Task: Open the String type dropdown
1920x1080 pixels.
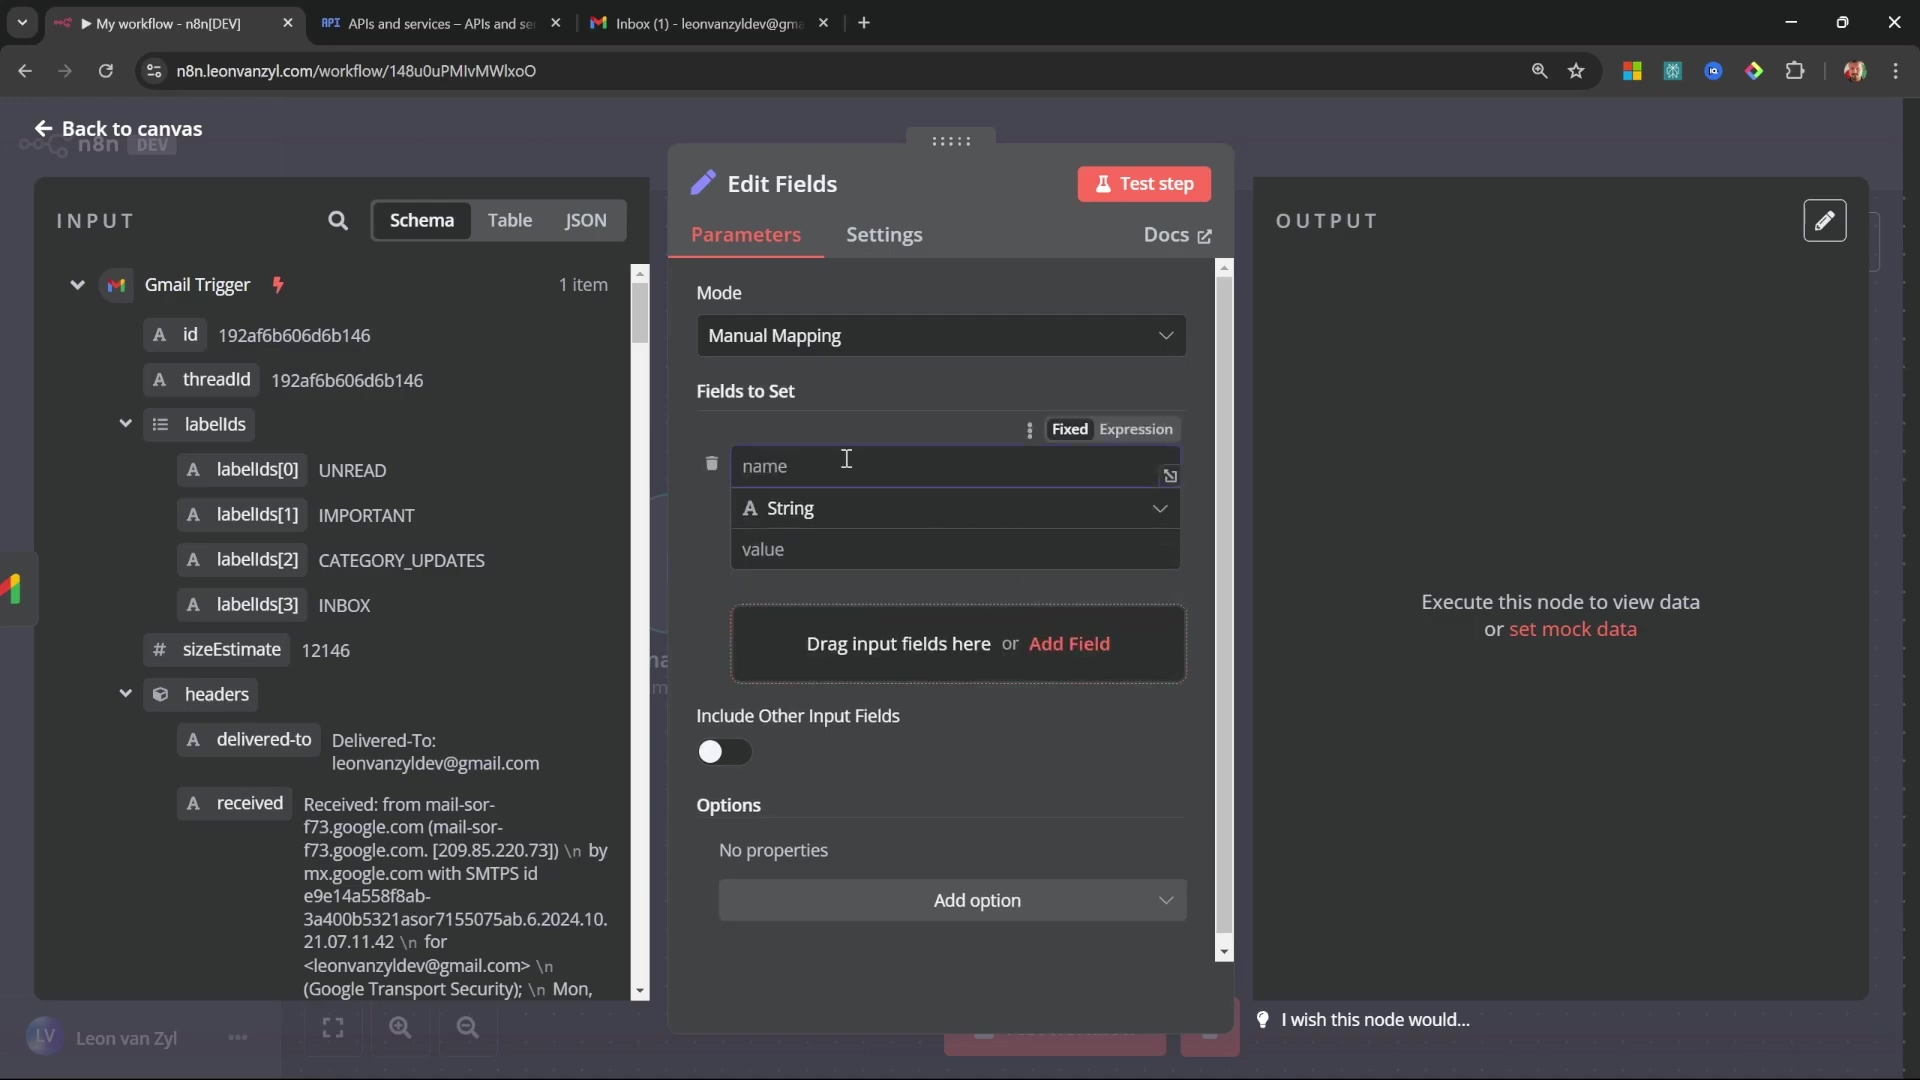Action: click(955, 509)
